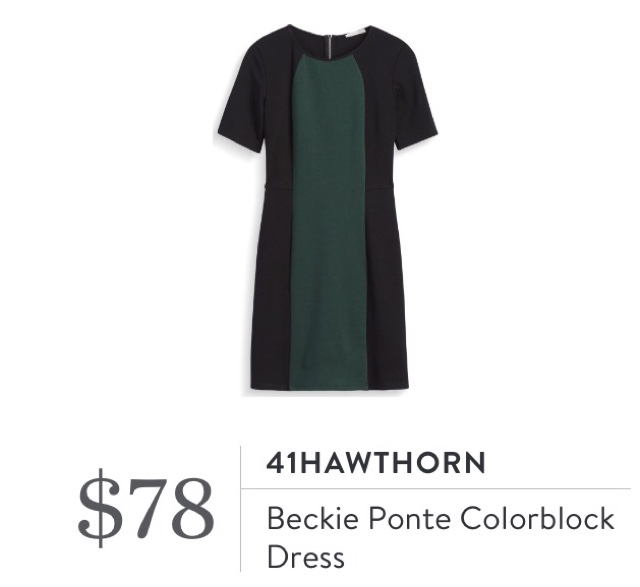Click the vertical divider beside the price
Viewport: 640px width, 587px height.
click(x=240, y=509)
